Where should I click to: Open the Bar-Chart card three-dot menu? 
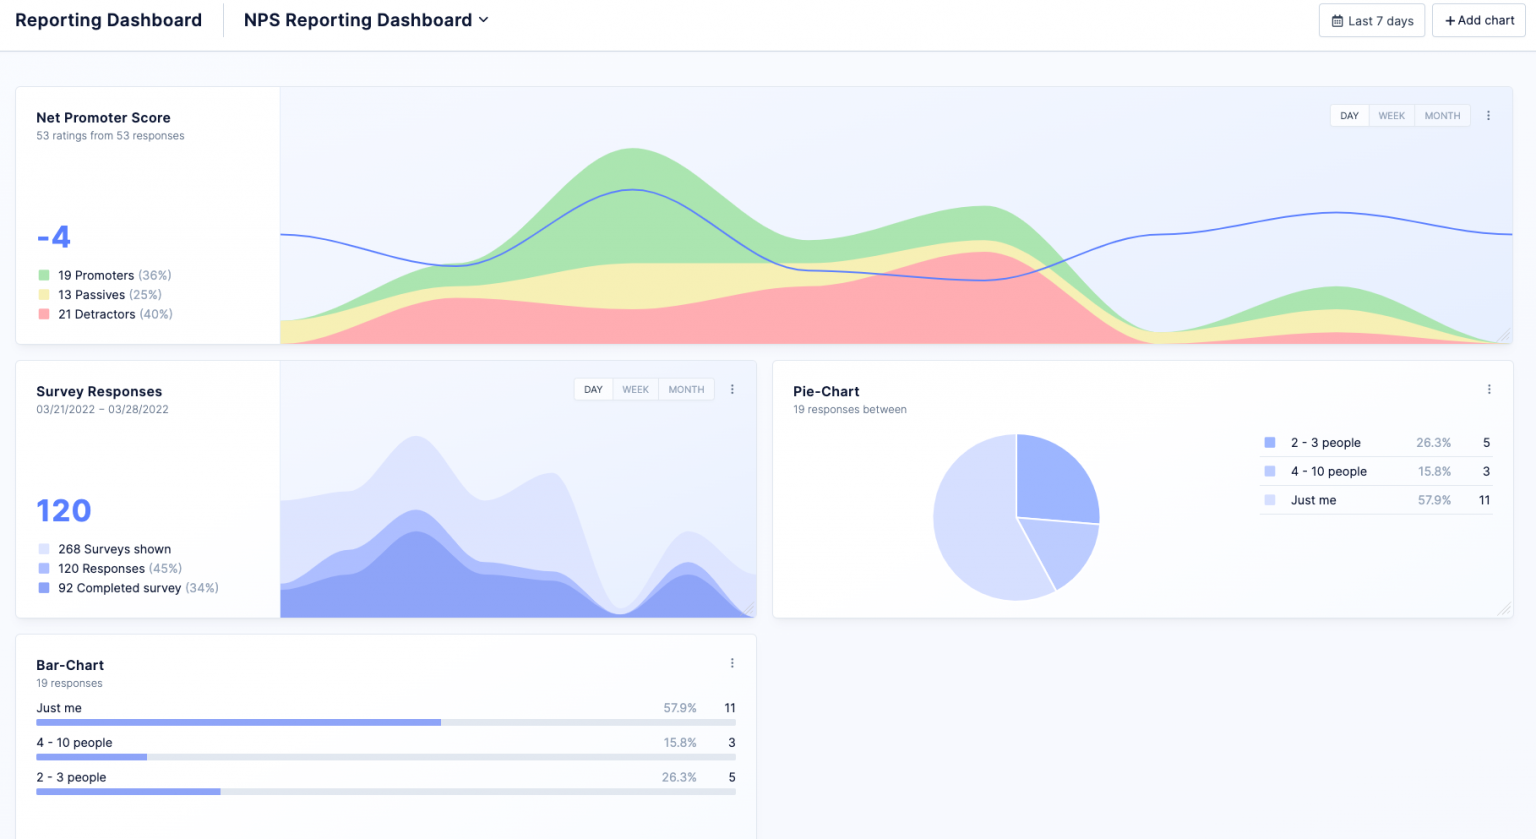point(732,664)
